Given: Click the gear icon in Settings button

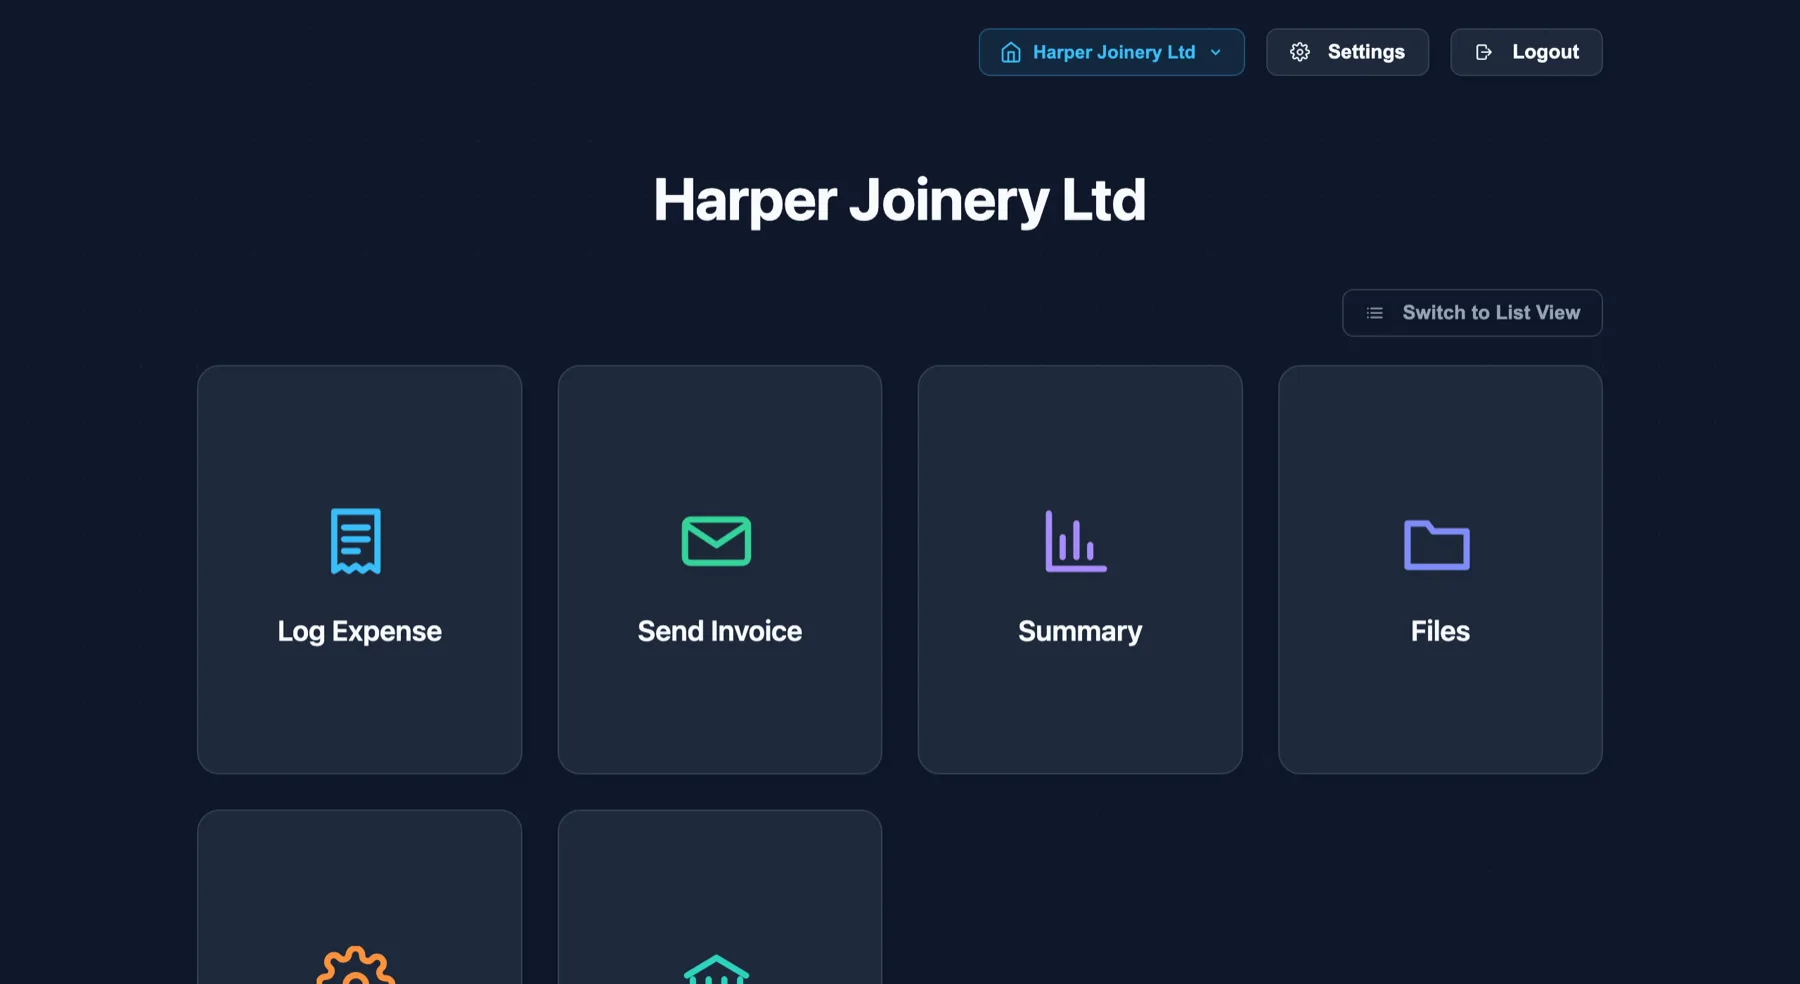Looking at the screenshot, I should pos(1300,52).
